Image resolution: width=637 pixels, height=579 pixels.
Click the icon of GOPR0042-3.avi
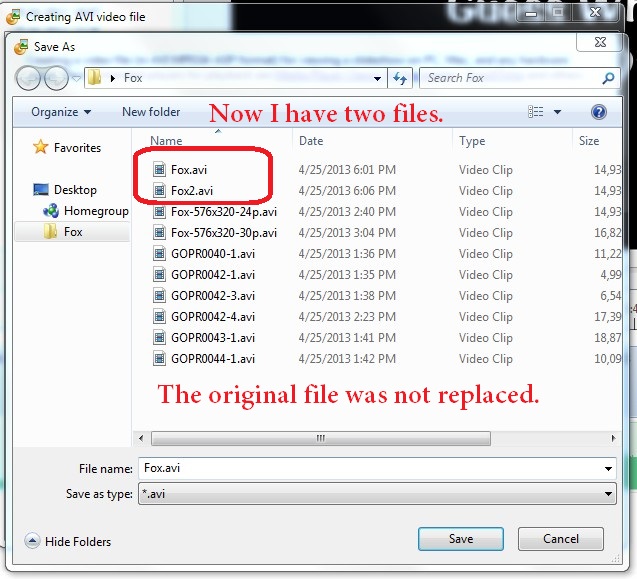click(x=159, y=296)
